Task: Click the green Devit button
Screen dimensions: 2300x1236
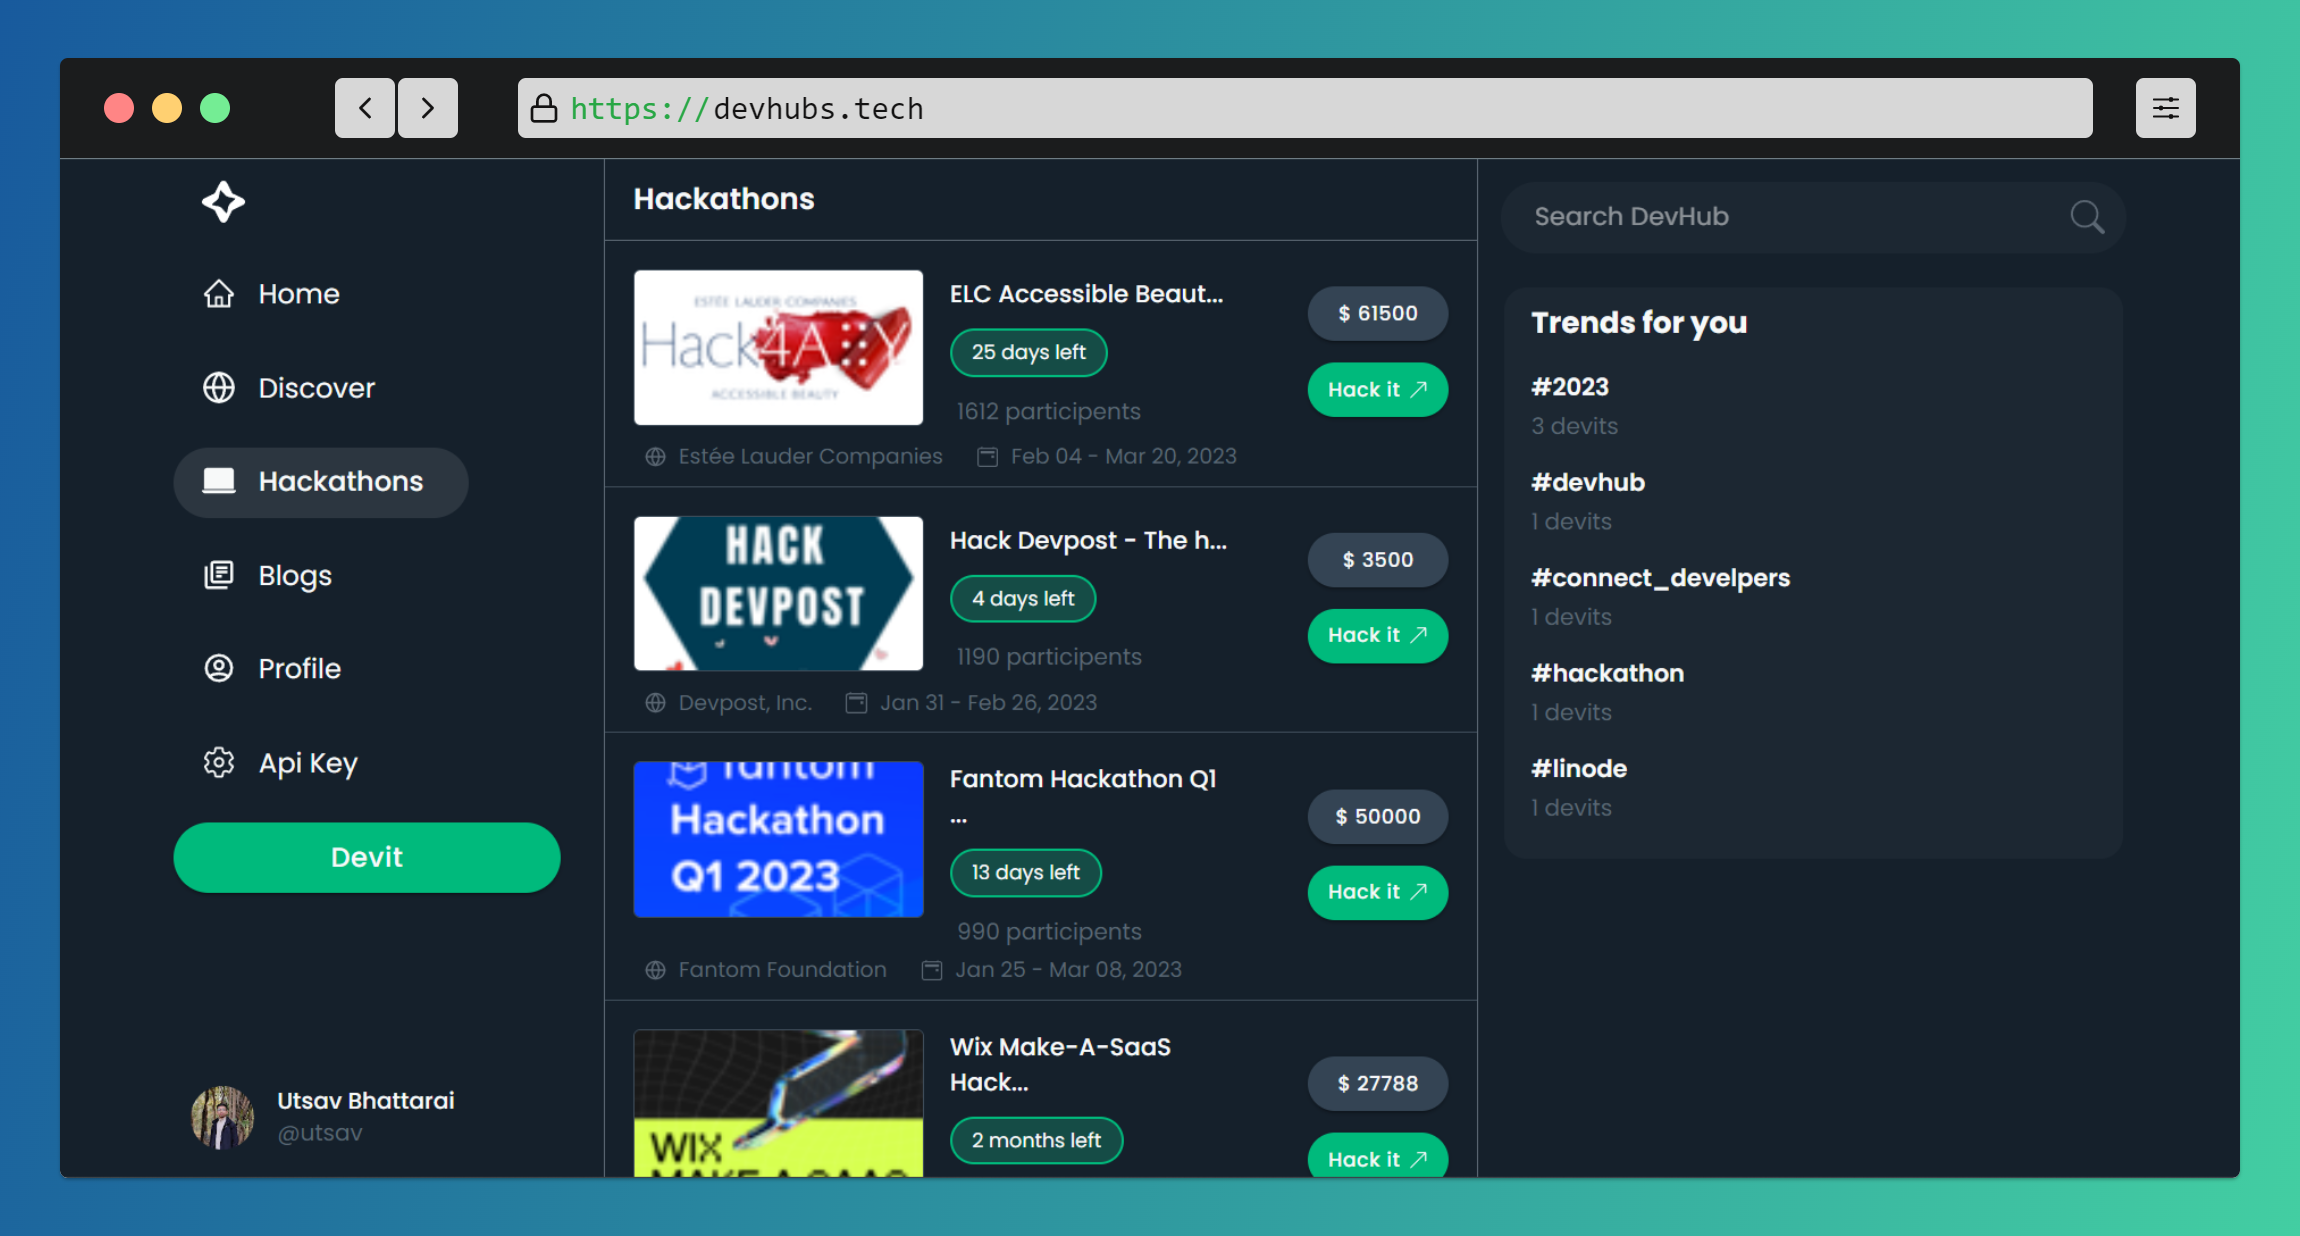Action: pos(367,857)
